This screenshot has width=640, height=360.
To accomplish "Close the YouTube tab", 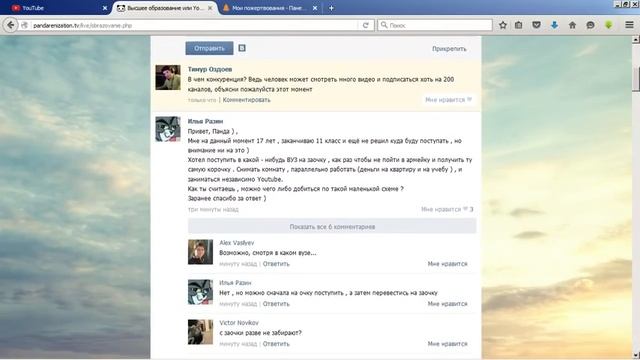I will coord(105,8).
